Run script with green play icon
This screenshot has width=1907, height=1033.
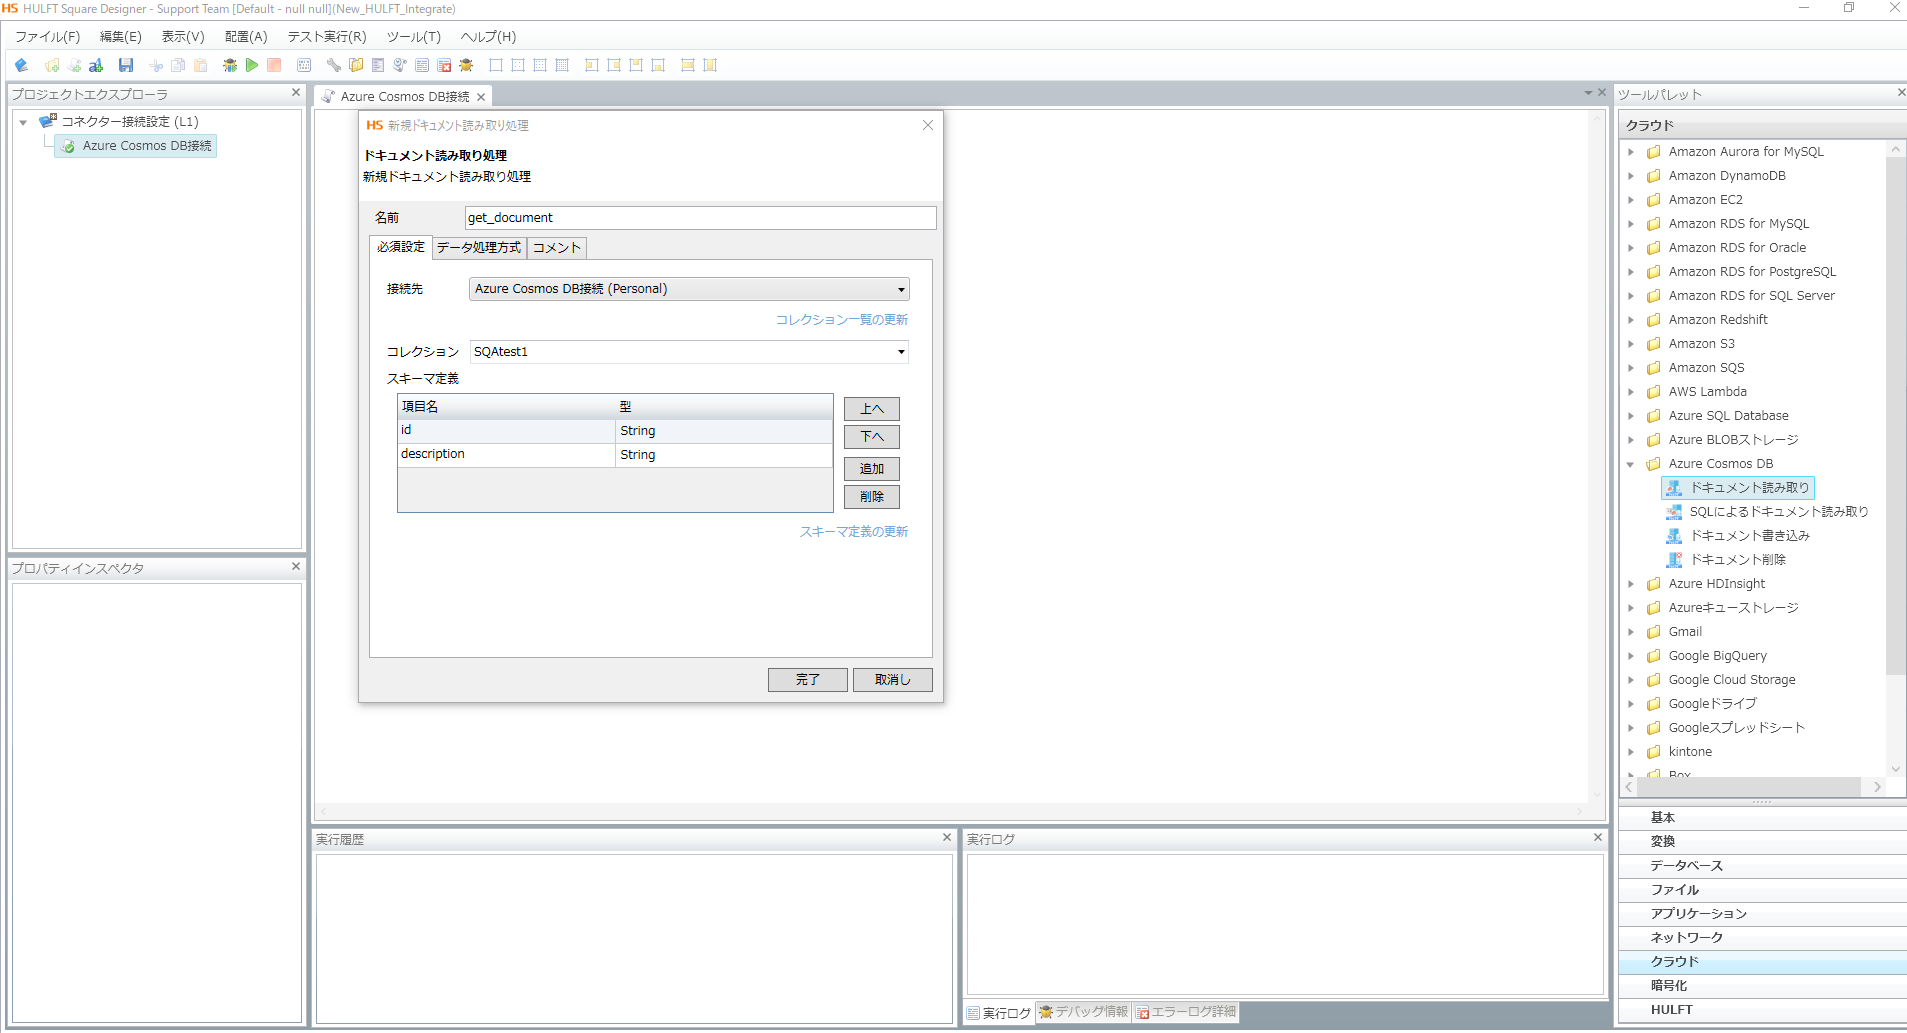(x=252, y=65)
